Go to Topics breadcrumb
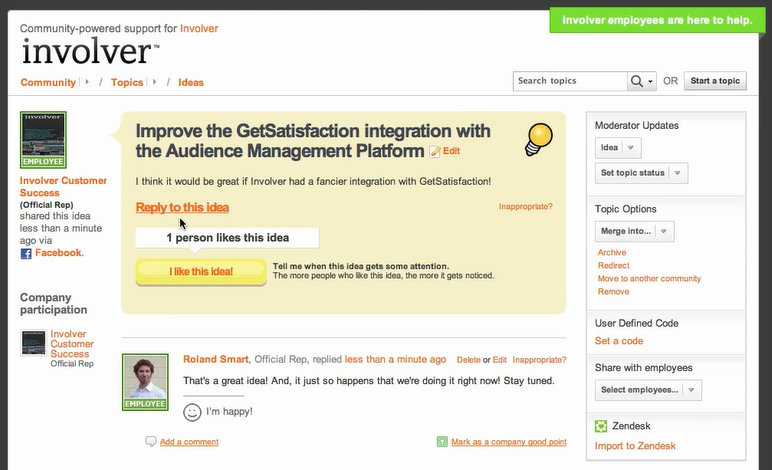 [127, 82]
